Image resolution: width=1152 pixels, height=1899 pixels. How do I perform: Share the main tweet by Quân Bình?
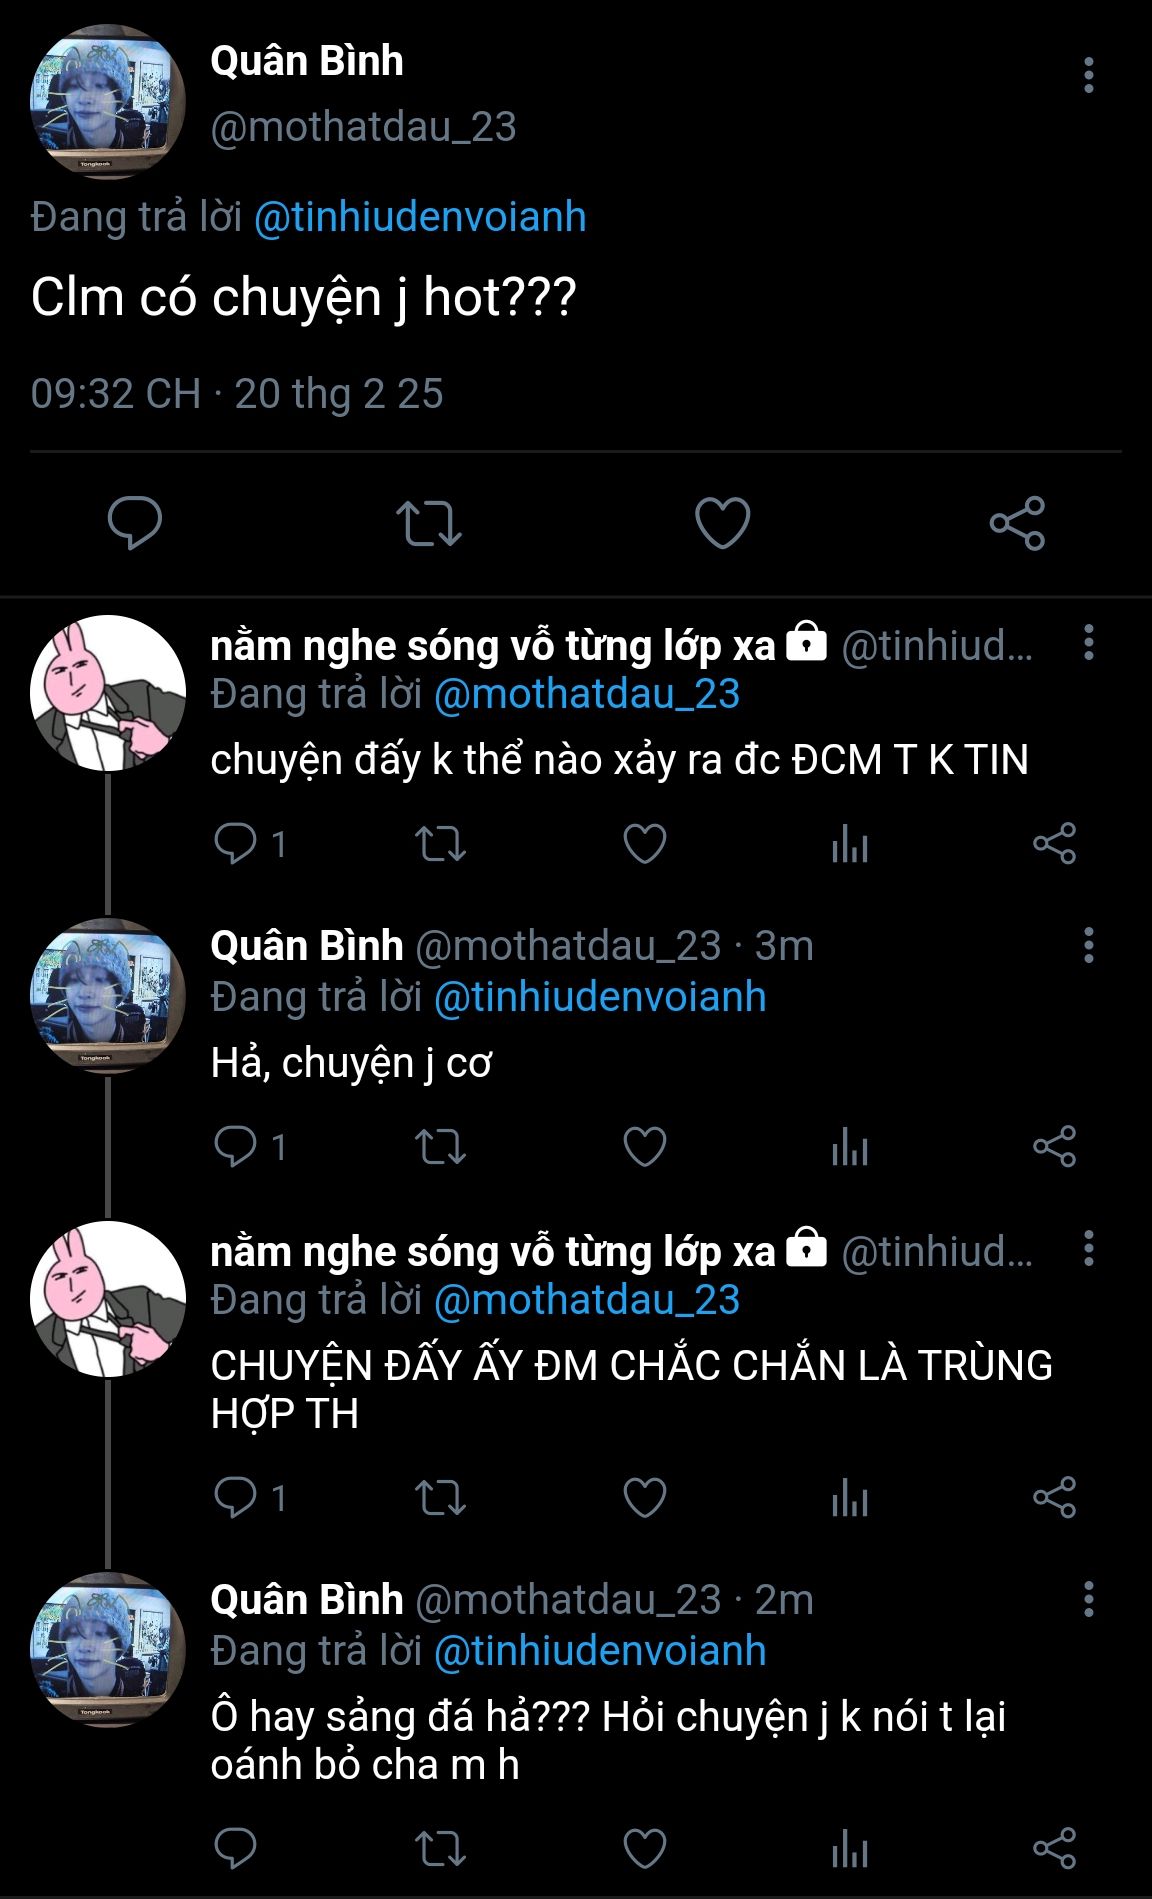click(1017, 522)
